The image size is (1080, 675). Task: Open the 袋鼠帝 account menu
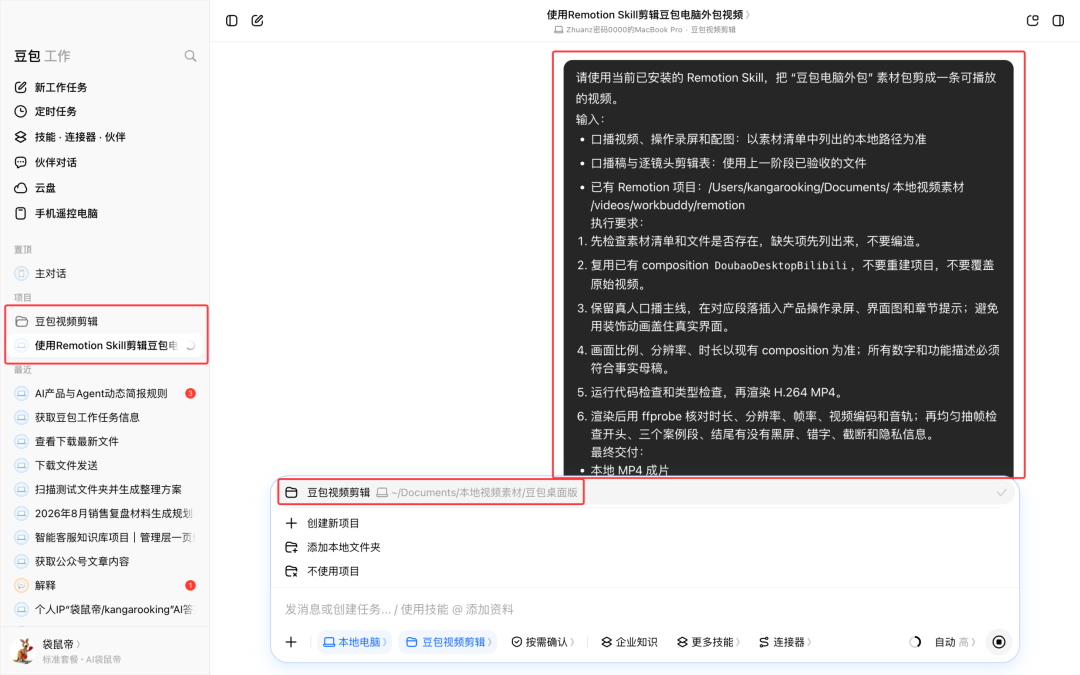pos(61,645)
